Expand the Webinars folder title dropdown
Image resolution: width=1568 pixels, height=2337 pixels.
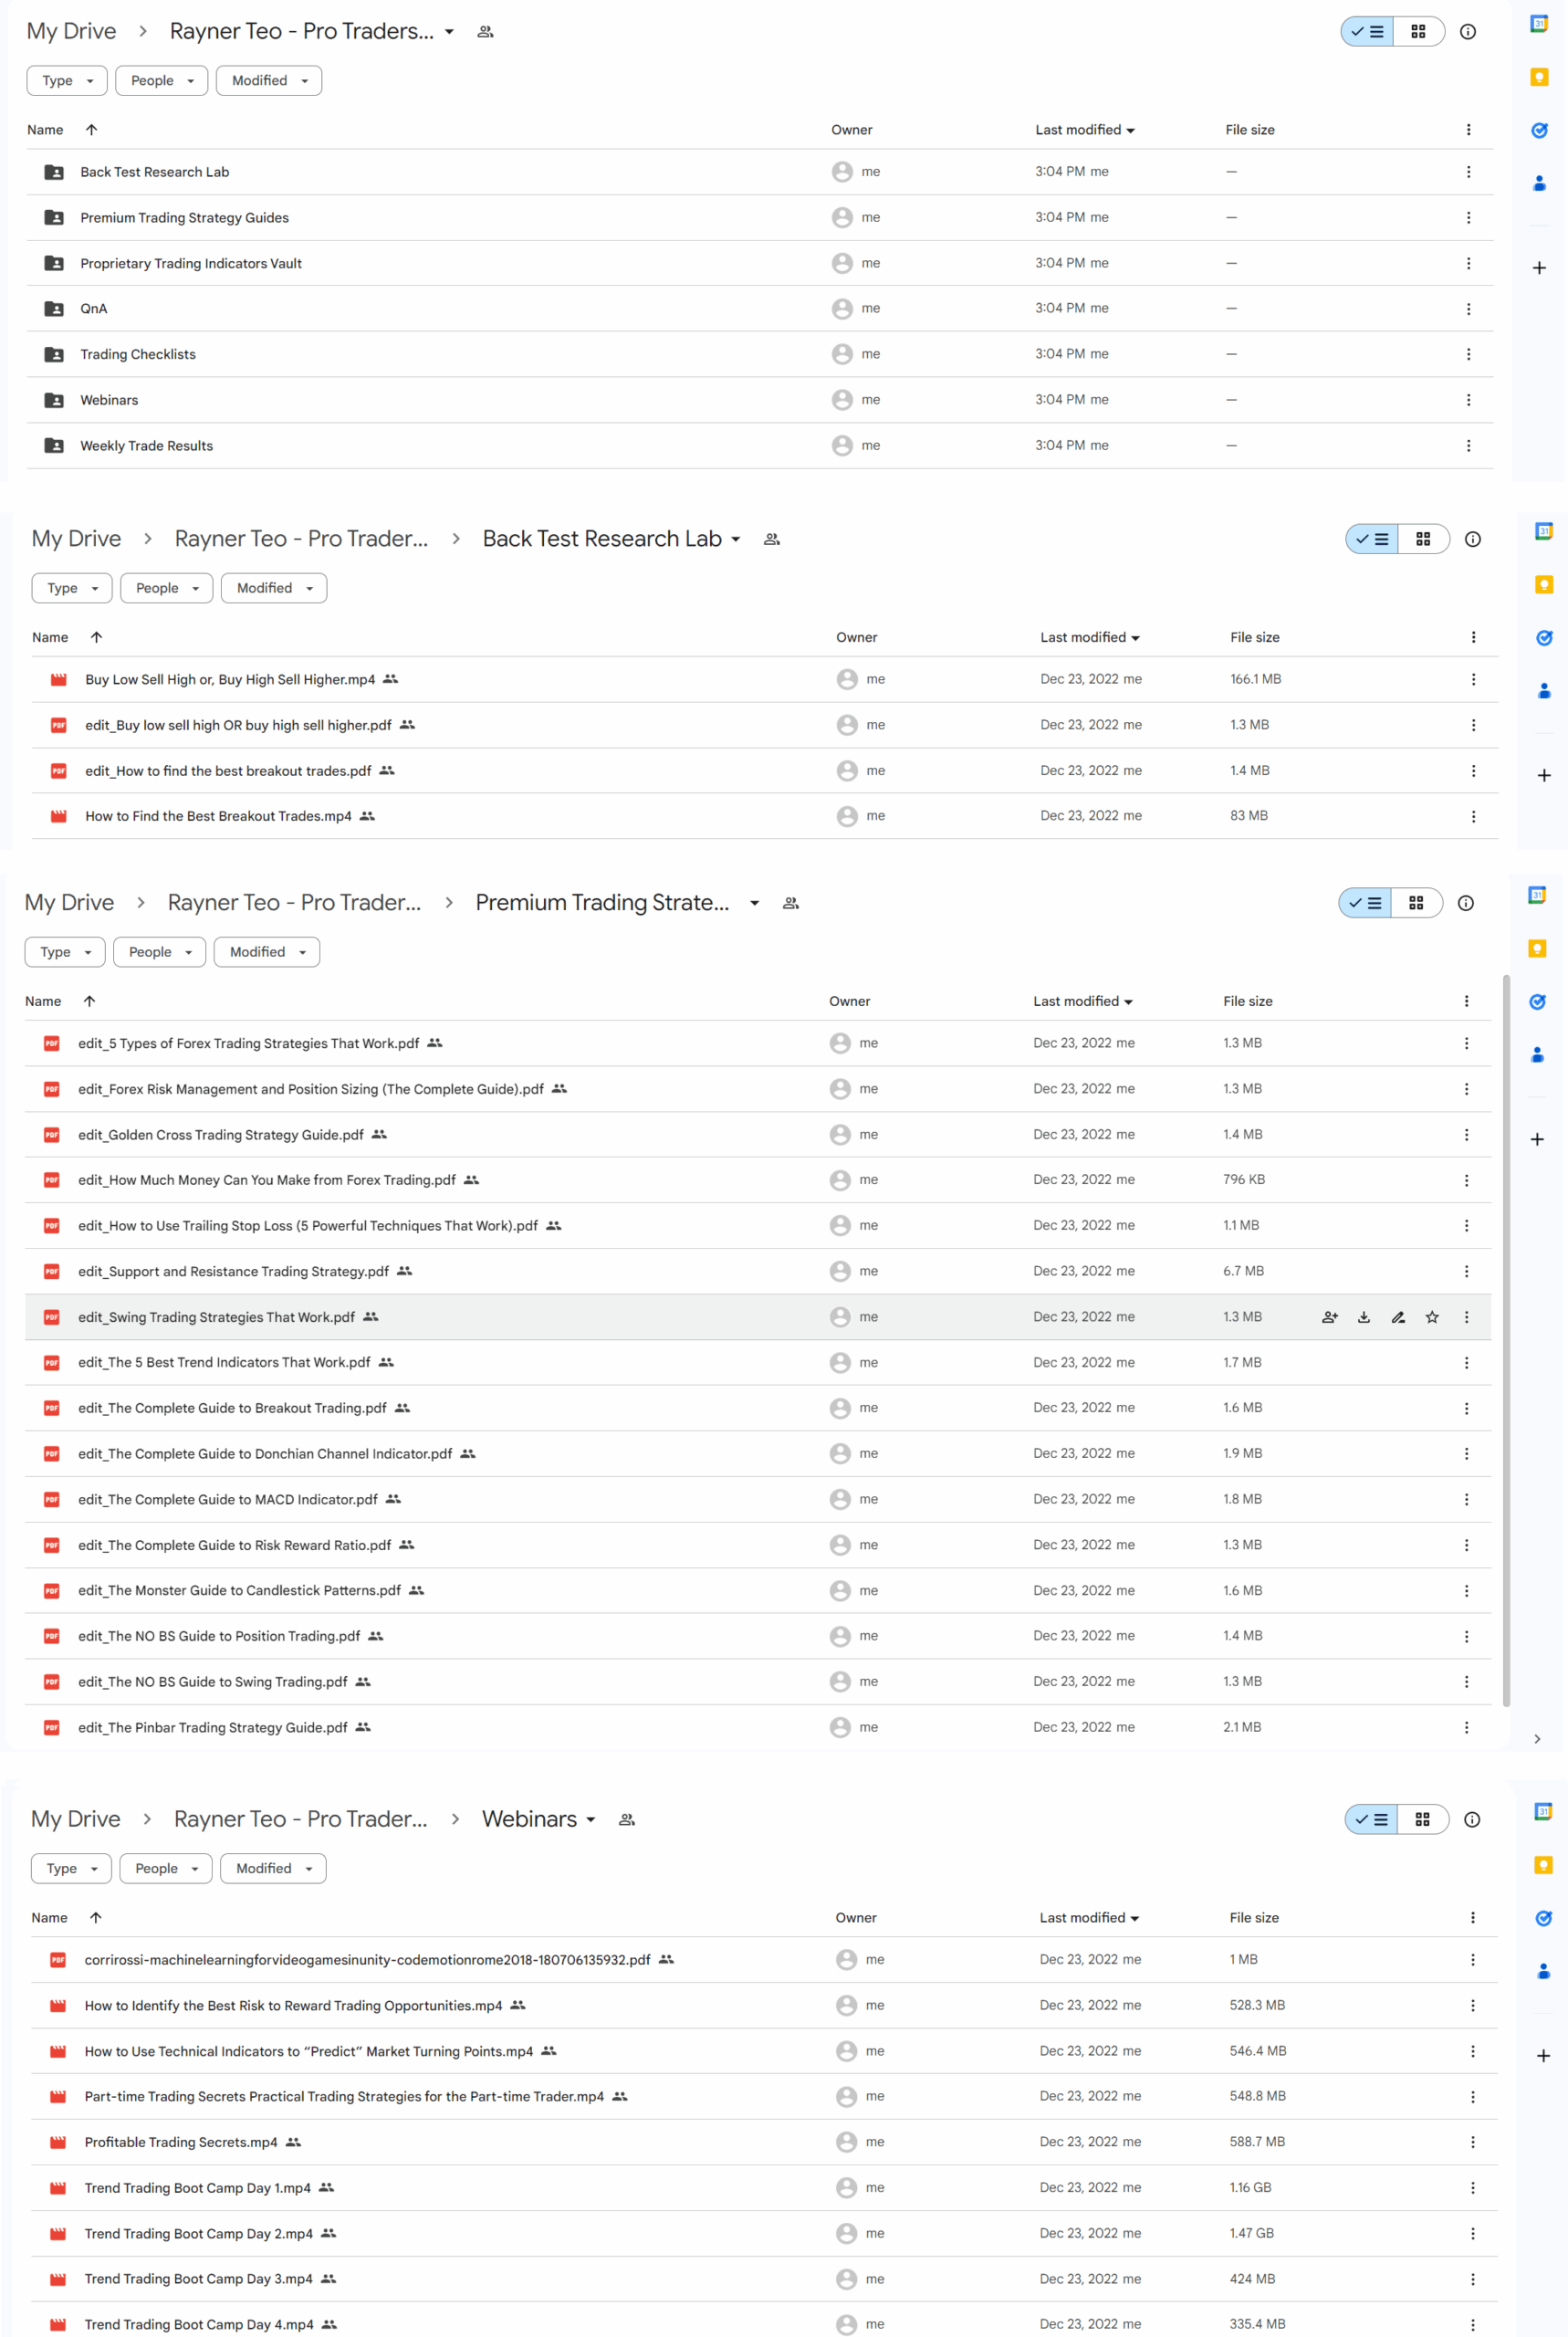(x=591, y=1819)
